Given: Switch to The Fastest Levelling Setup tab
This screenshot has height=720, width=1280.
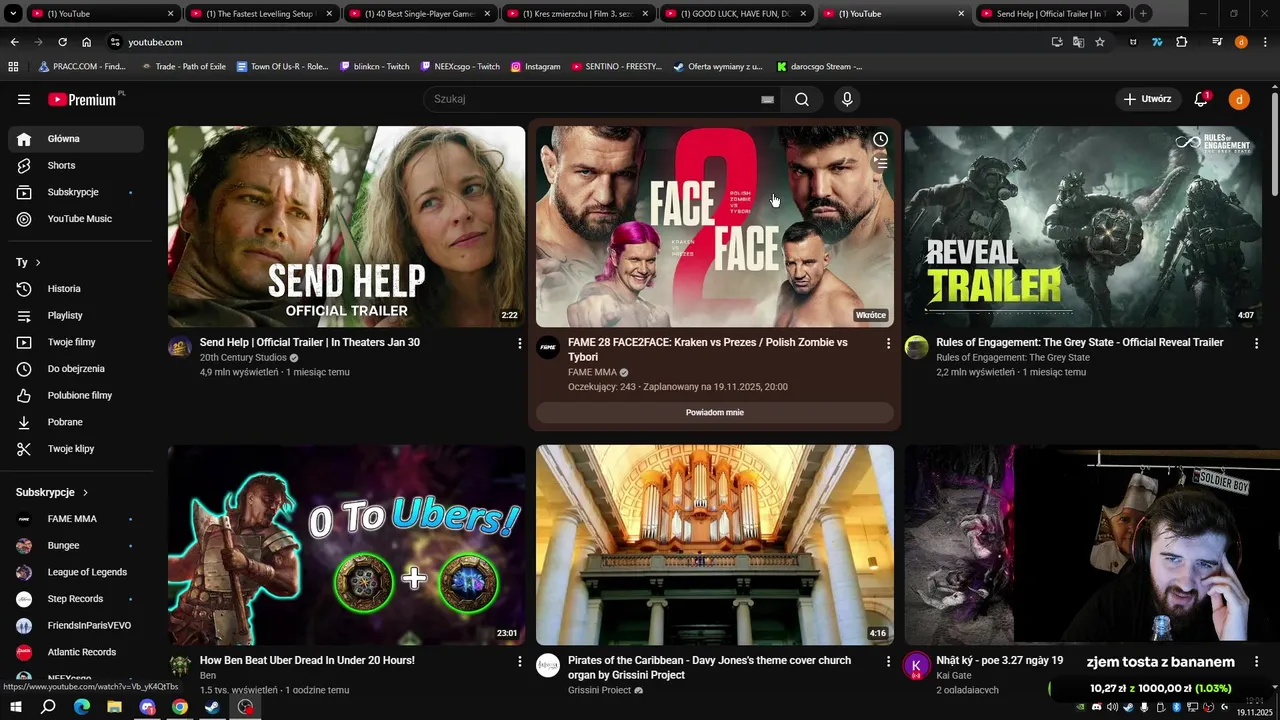Looking at the screenshot, I should 262,14.
